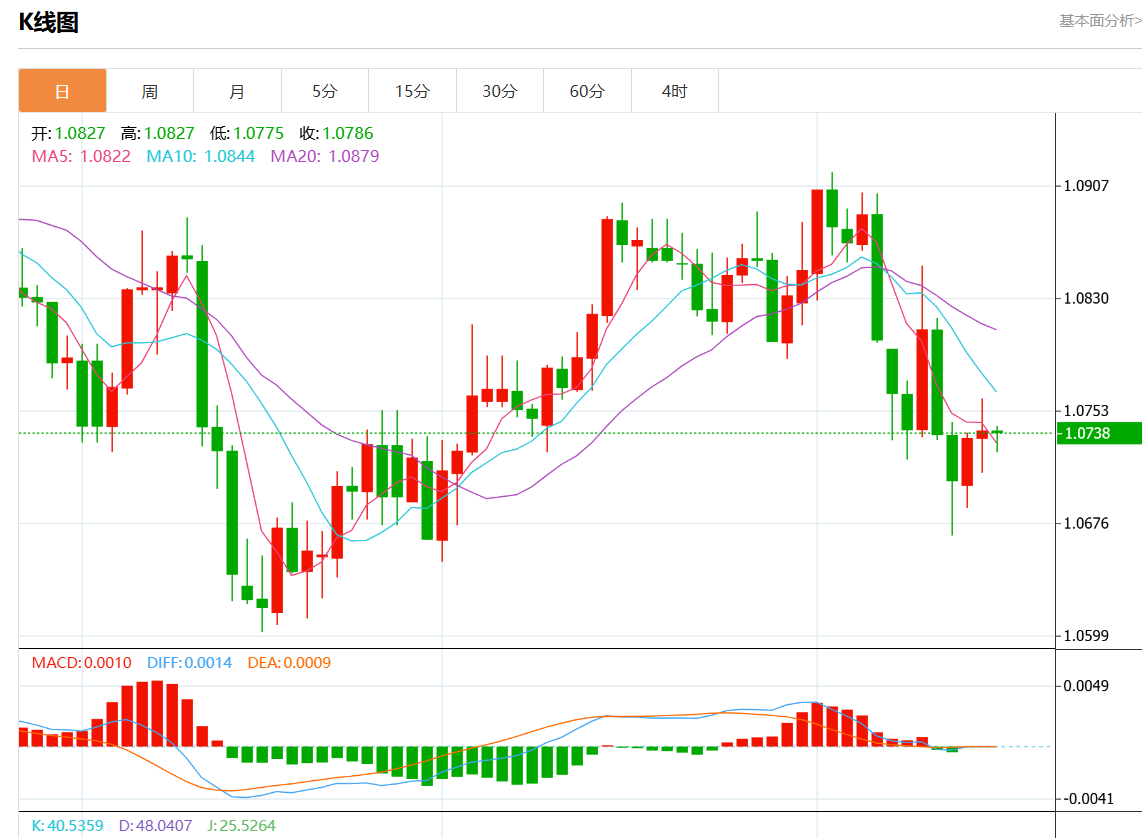This screenshot has height=838, width=1142.
Task: Click the J:25.5264 KDJ value
Action: click(242, 826)
